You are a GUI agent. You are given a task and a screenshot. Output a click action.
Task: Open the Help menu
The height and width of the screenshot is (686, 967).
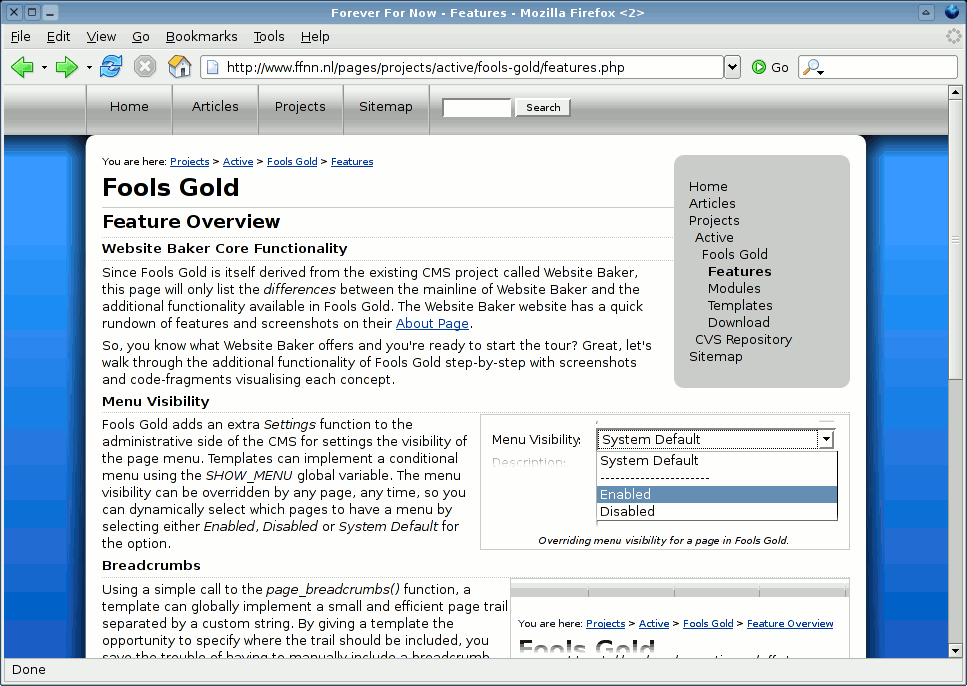click(315, 36)
